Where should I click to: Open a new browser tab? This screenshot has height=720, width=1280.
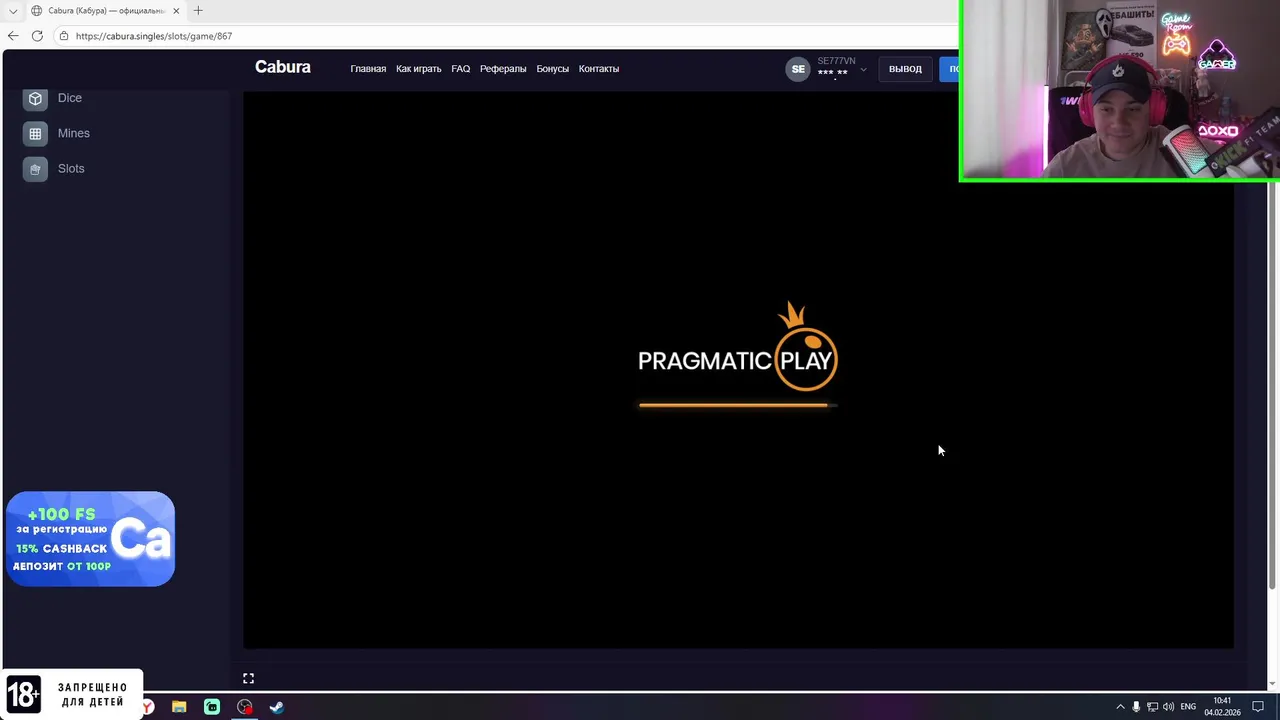coord(198,10)
